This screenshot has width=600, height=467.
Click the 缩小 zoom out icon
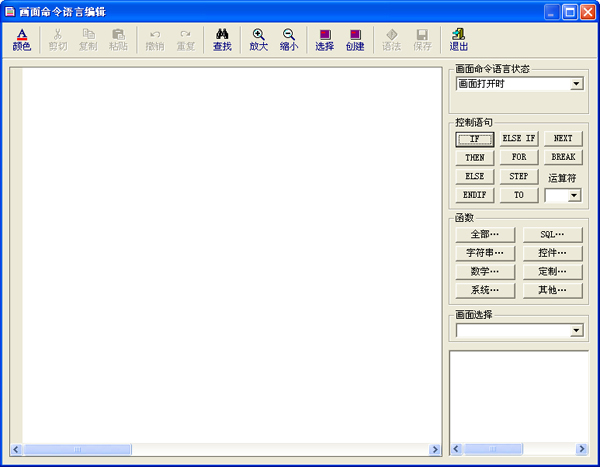289,40
